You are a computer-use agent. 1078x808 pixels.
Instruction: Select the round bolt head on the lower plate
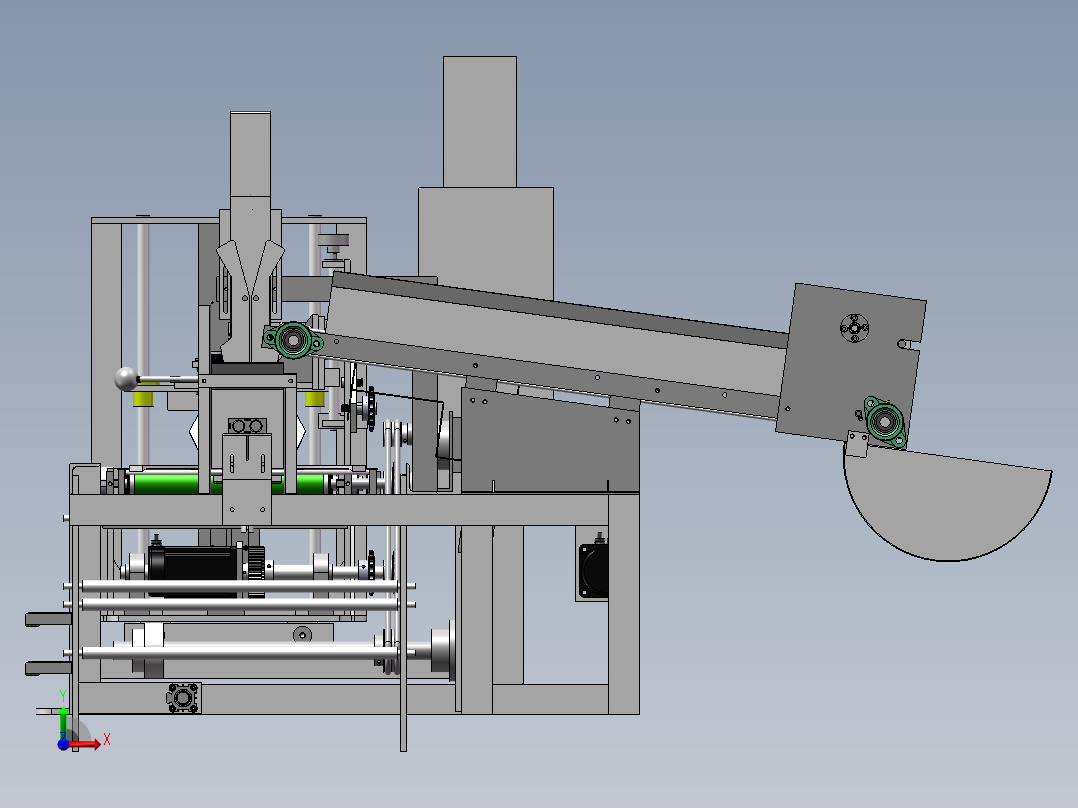pyautogui.click(x=302, y=634)
